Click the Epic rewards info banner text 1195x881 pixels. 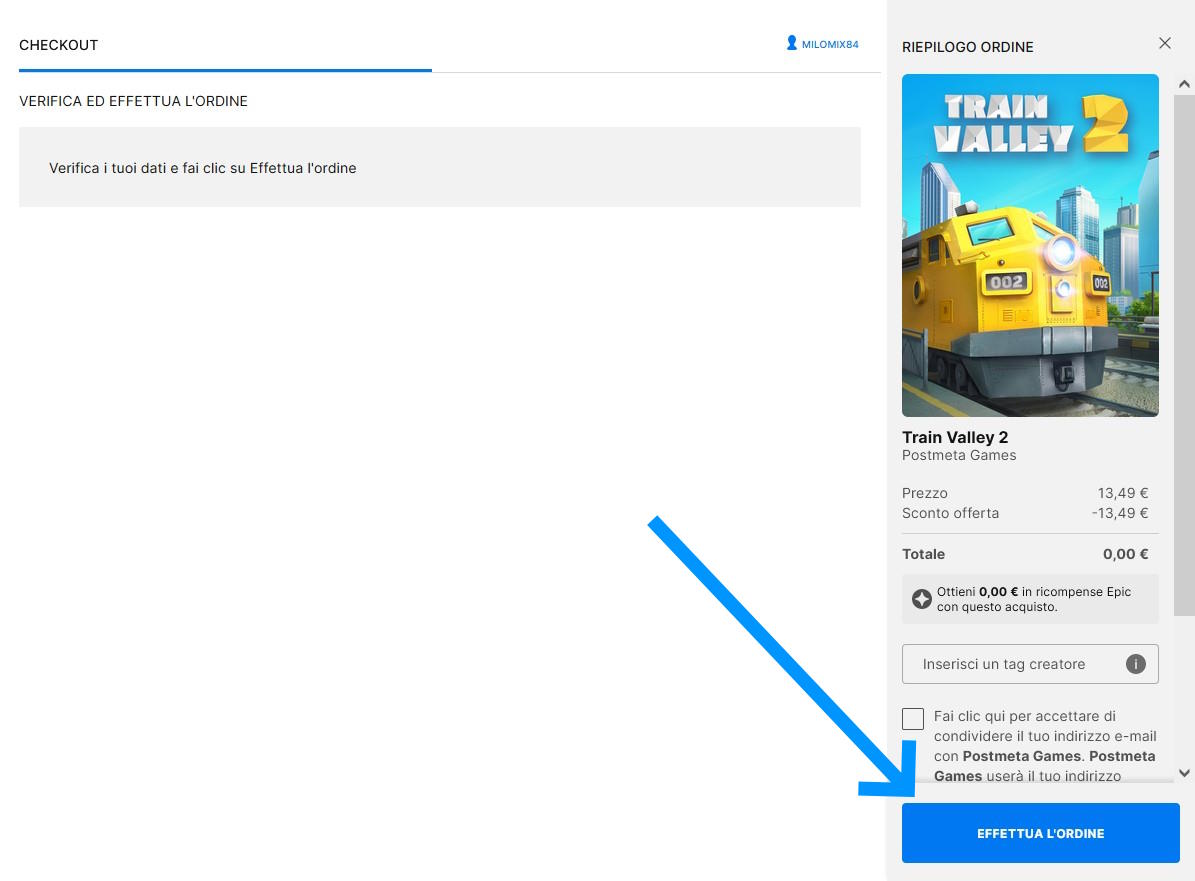coord(1035,599)
